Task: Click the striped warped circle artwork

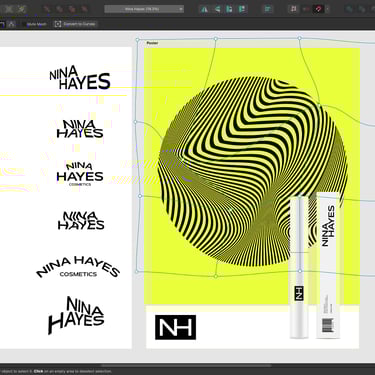Action: (252, 171)
